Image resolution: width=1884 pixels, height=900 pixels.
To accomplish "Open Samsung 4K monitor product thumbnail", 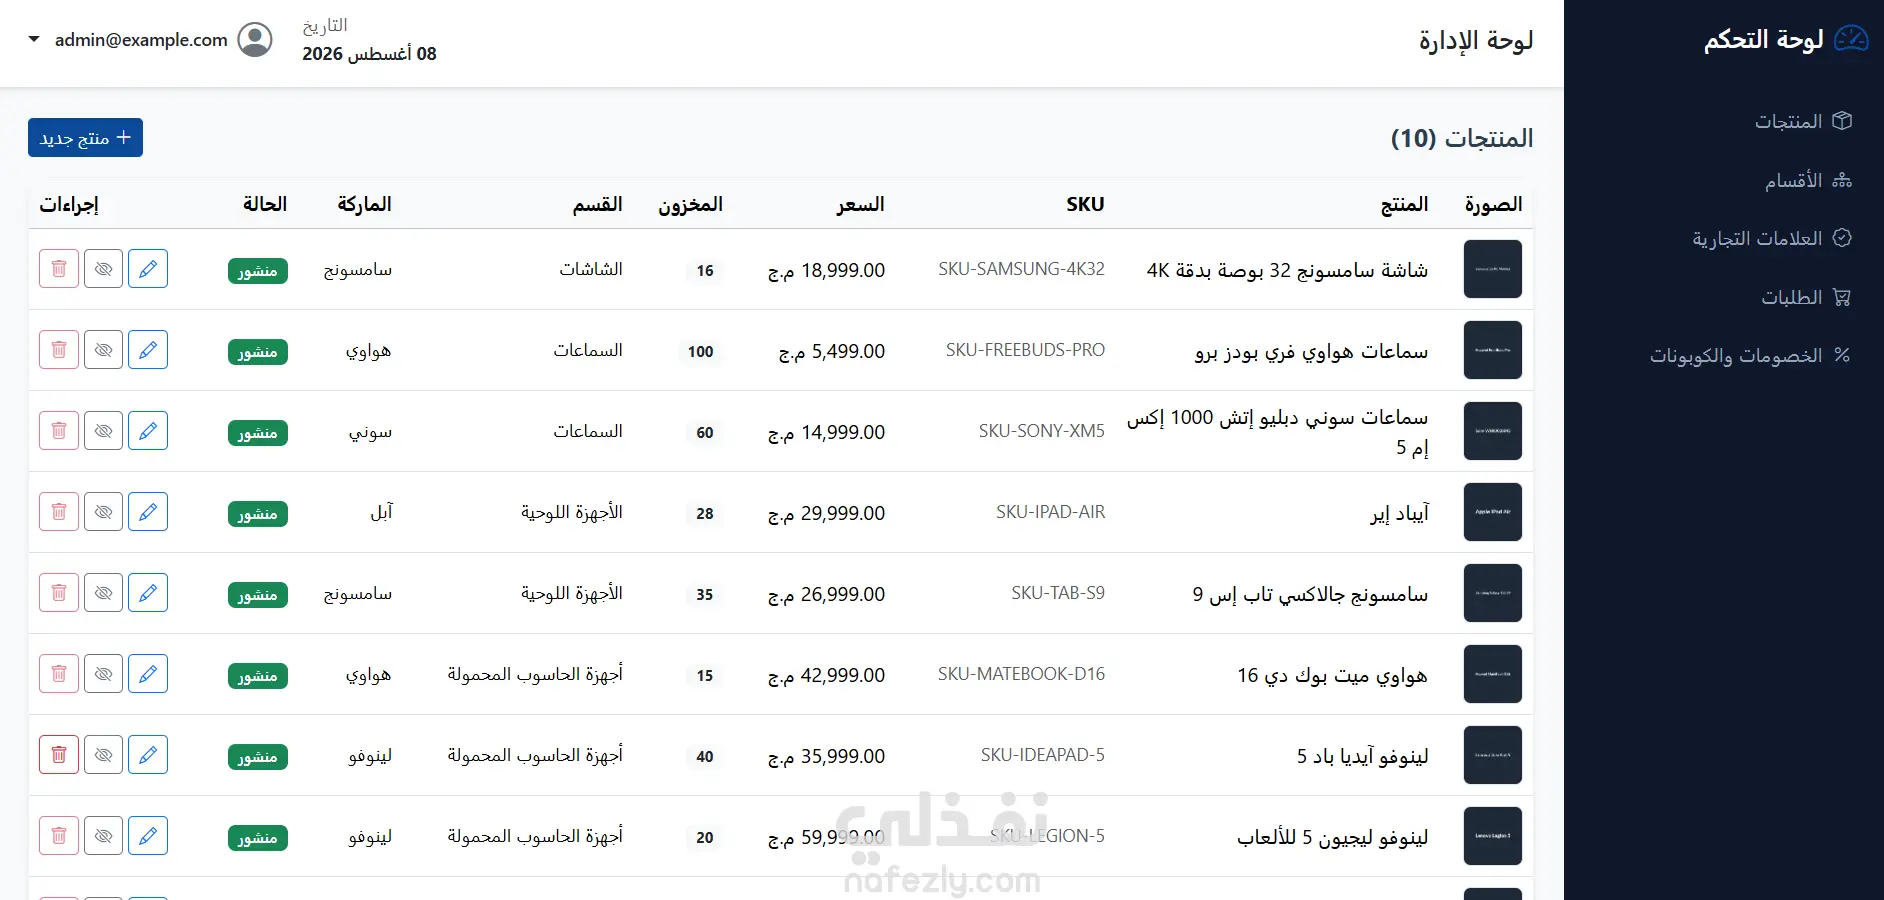I will pyautogui.click(x=1493, y=269).
